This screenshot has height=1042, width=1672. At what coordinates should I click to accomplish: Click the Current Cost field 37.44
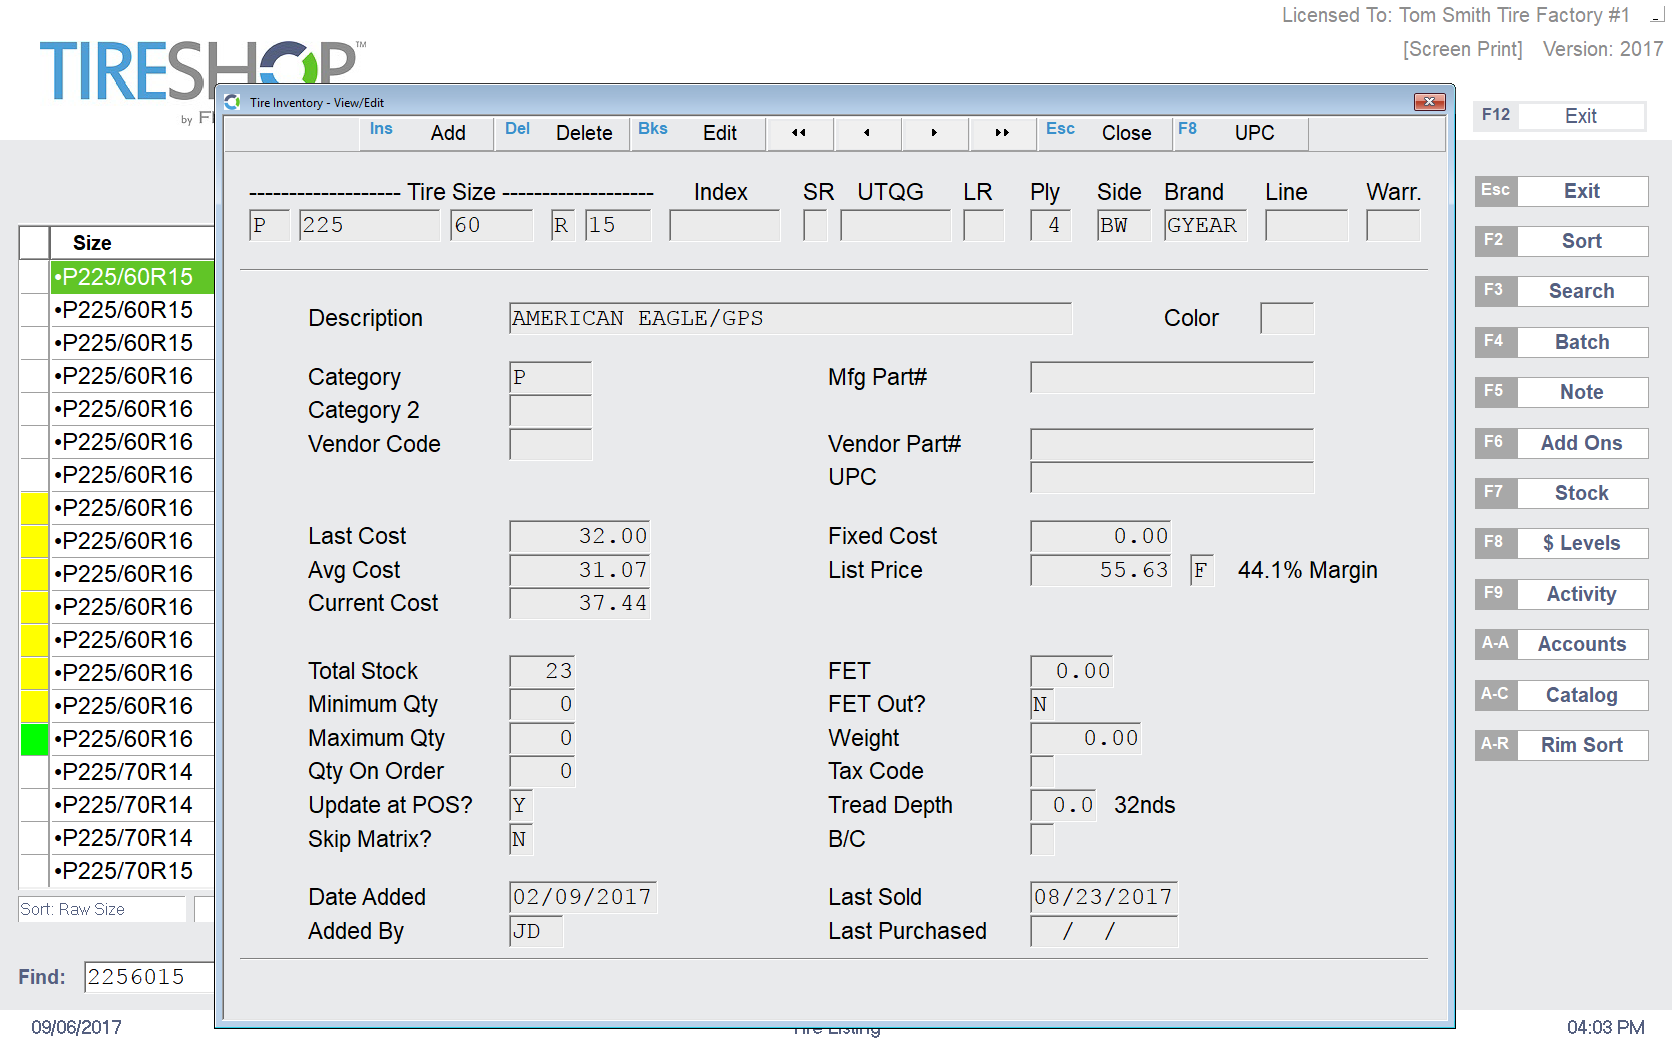pyautogui.click(x=580, y=603)
